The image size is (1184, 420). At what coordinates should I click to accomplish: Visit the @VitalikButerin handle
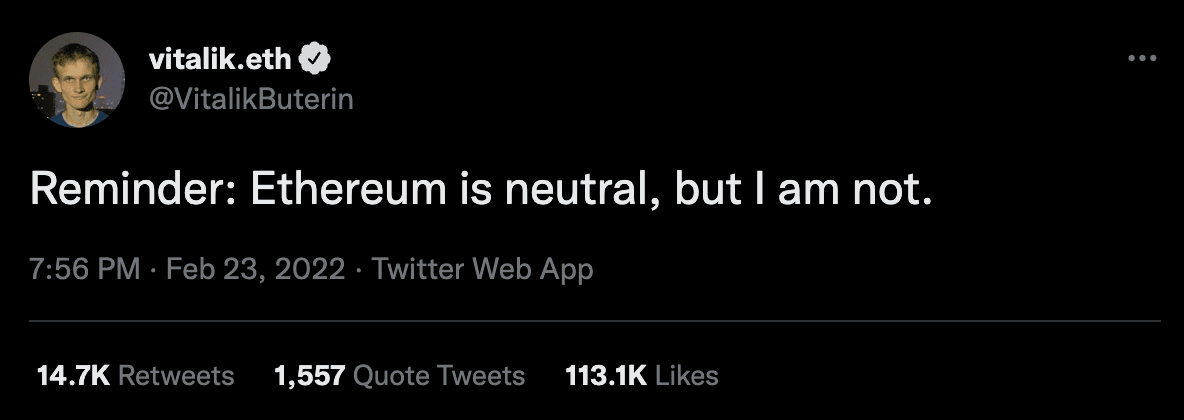click(x=250, y=100)
